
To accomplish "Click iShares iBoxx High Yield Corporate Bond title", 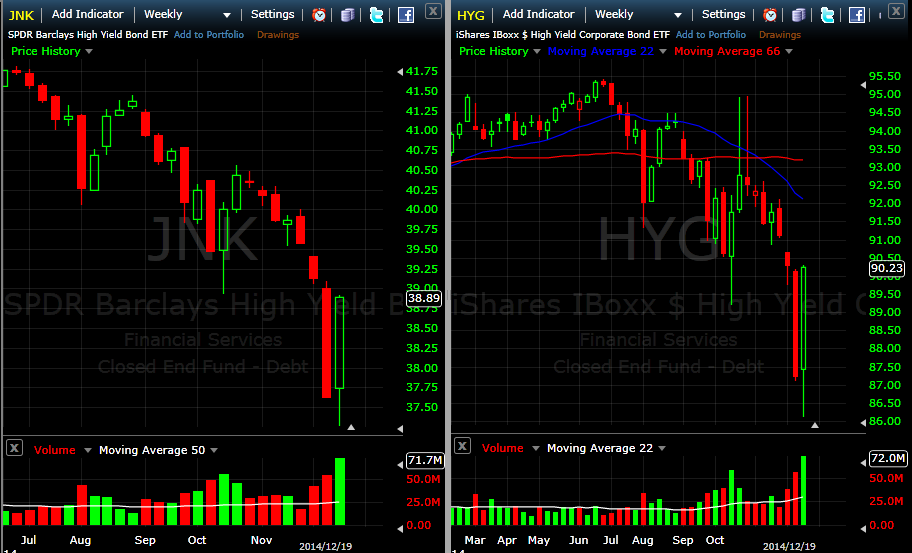I will [562, 34].
